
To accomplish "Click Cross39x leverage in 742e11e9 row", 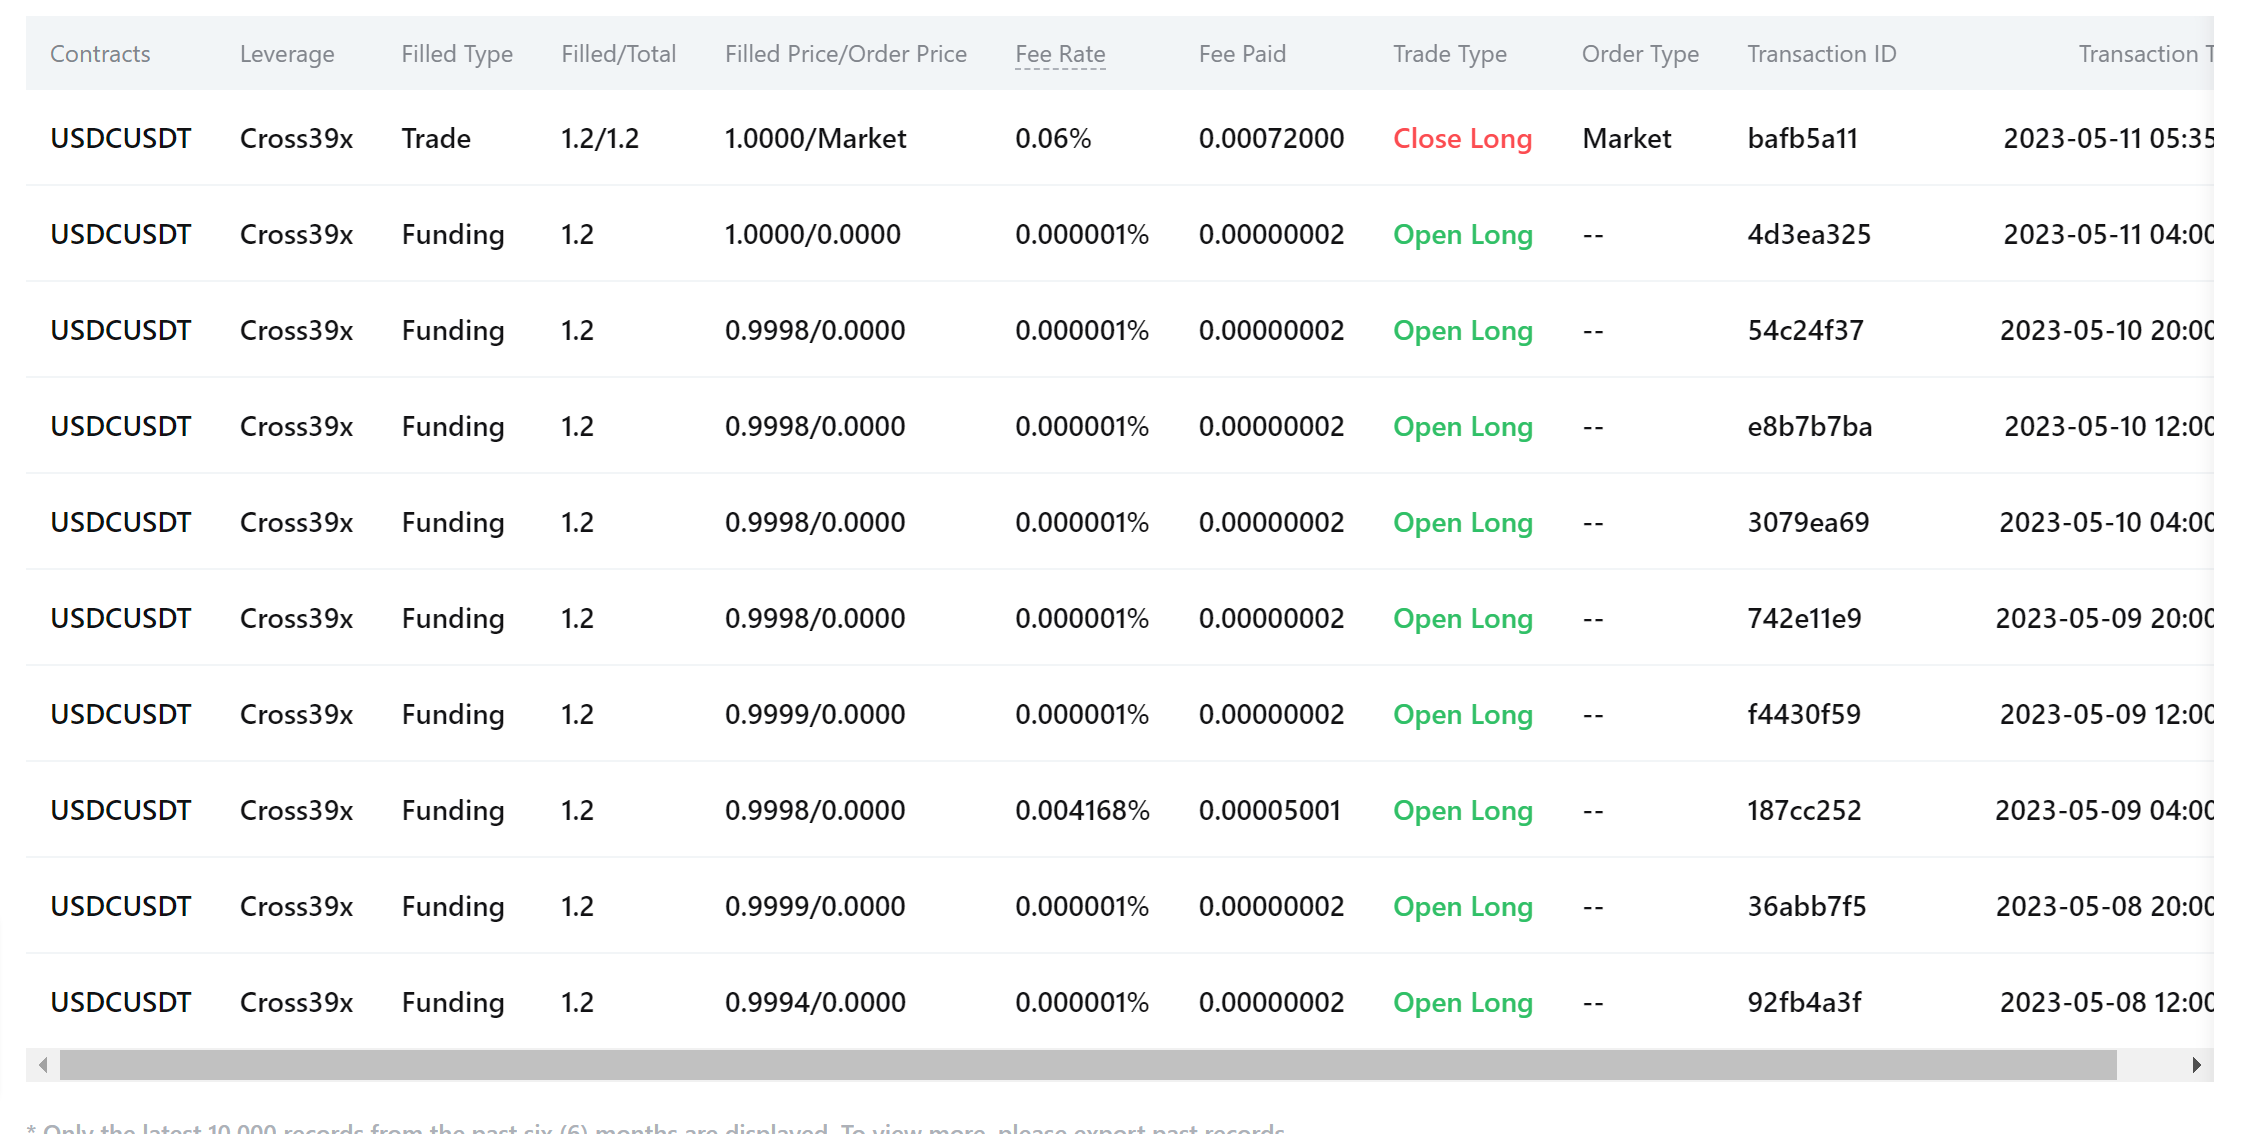I will point(296,618).
